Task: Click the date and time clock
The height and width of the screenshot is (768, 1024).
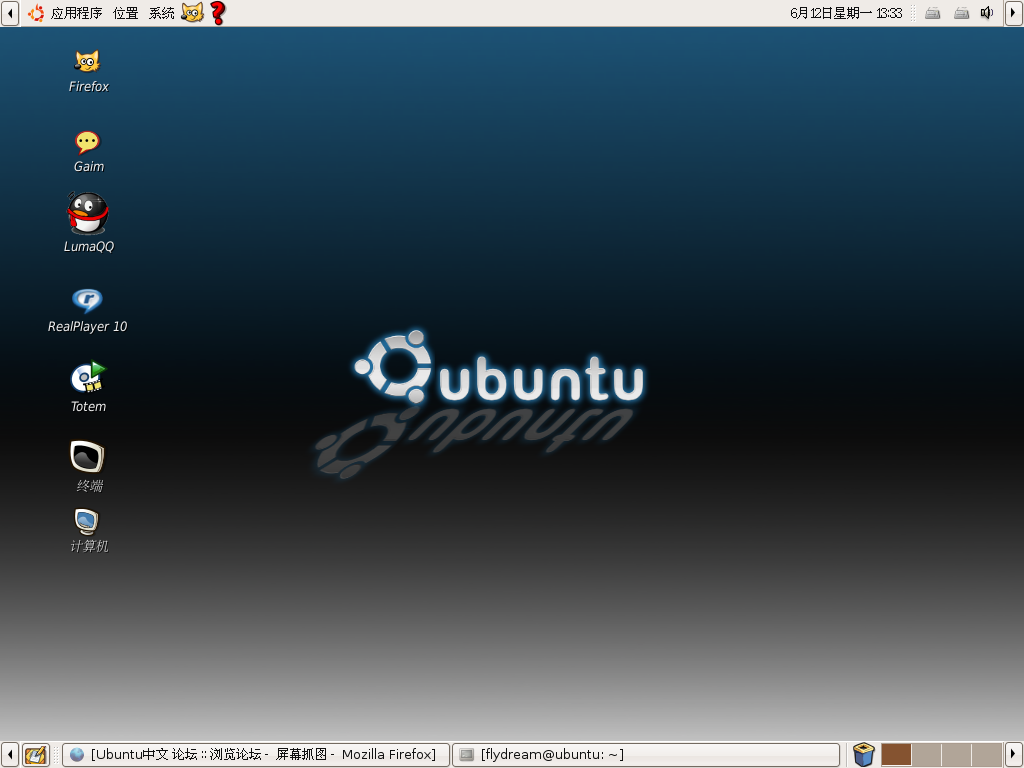Action: [846, 13]
